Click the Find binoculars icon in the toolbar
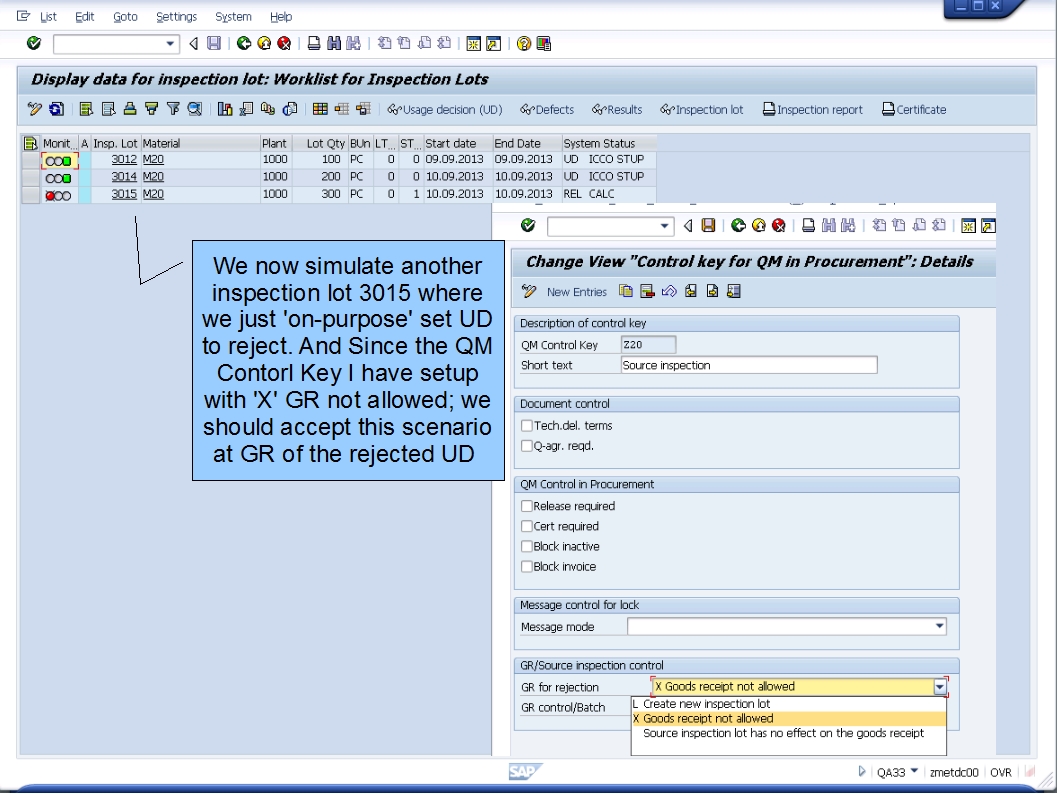 point(334,42)
